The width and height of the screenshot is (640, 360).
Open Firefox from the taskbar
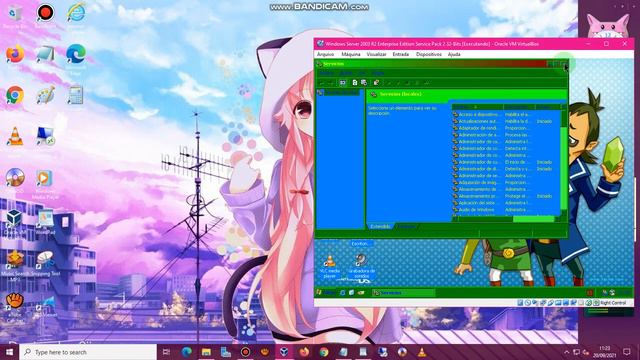pos(304,351)
